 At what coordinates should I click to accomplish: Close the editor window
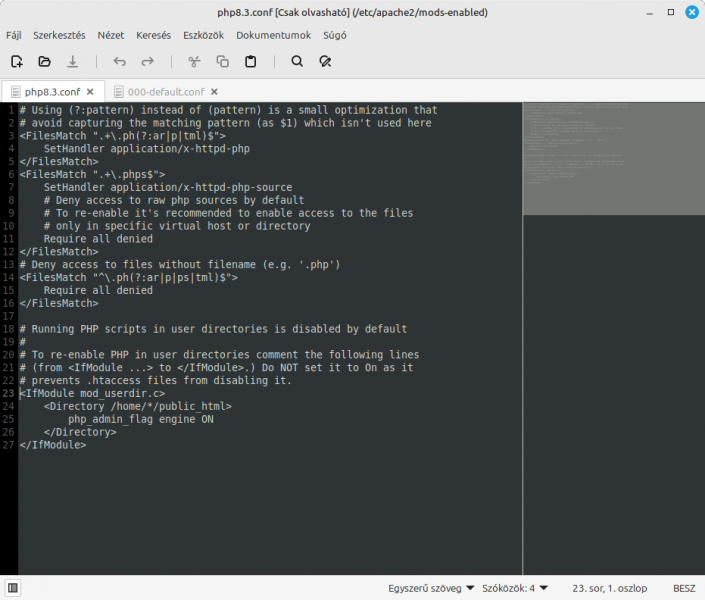(x=692, y=13)
